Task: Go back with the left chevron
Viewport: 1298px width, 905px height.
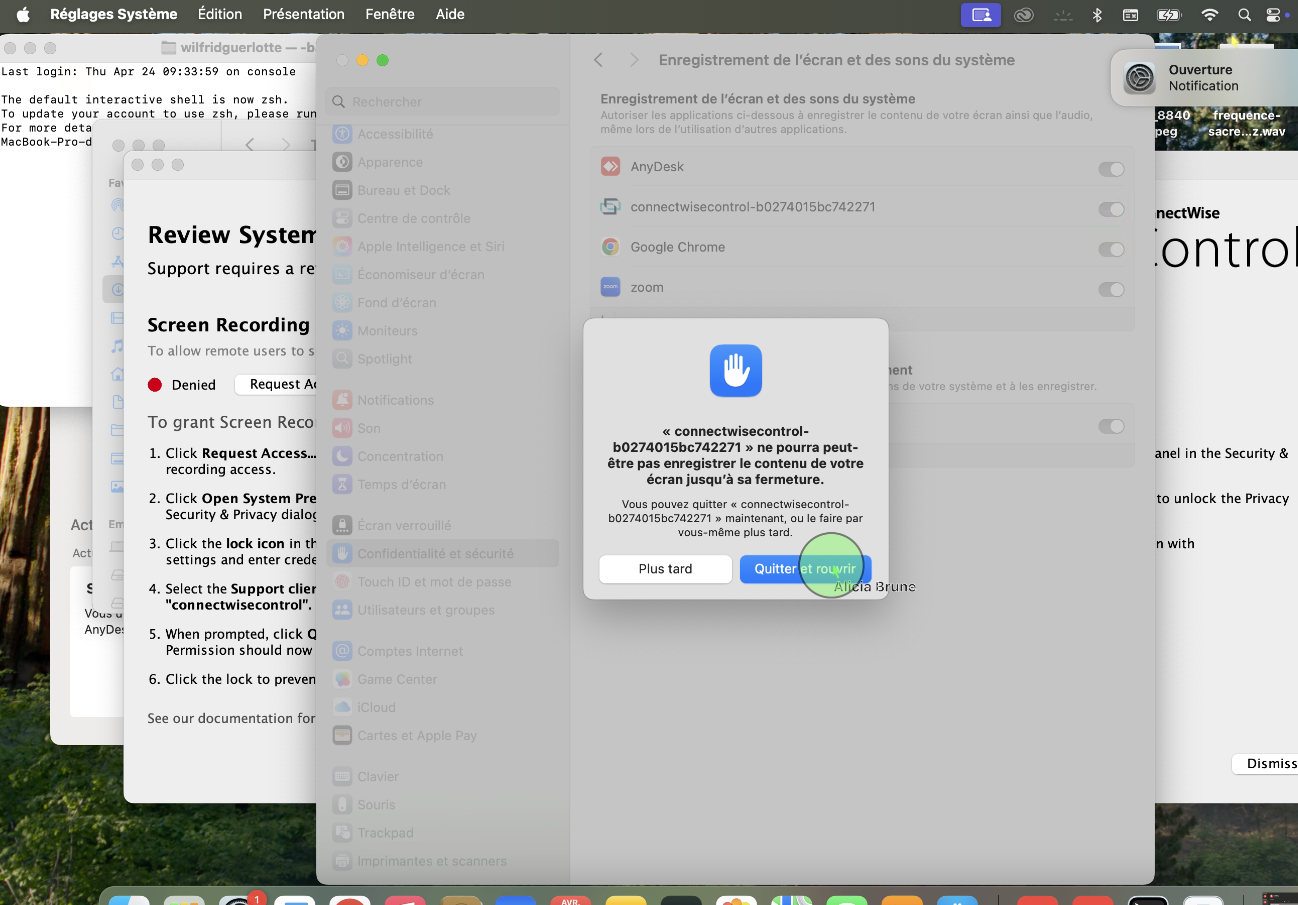Action: coord(598,60)
